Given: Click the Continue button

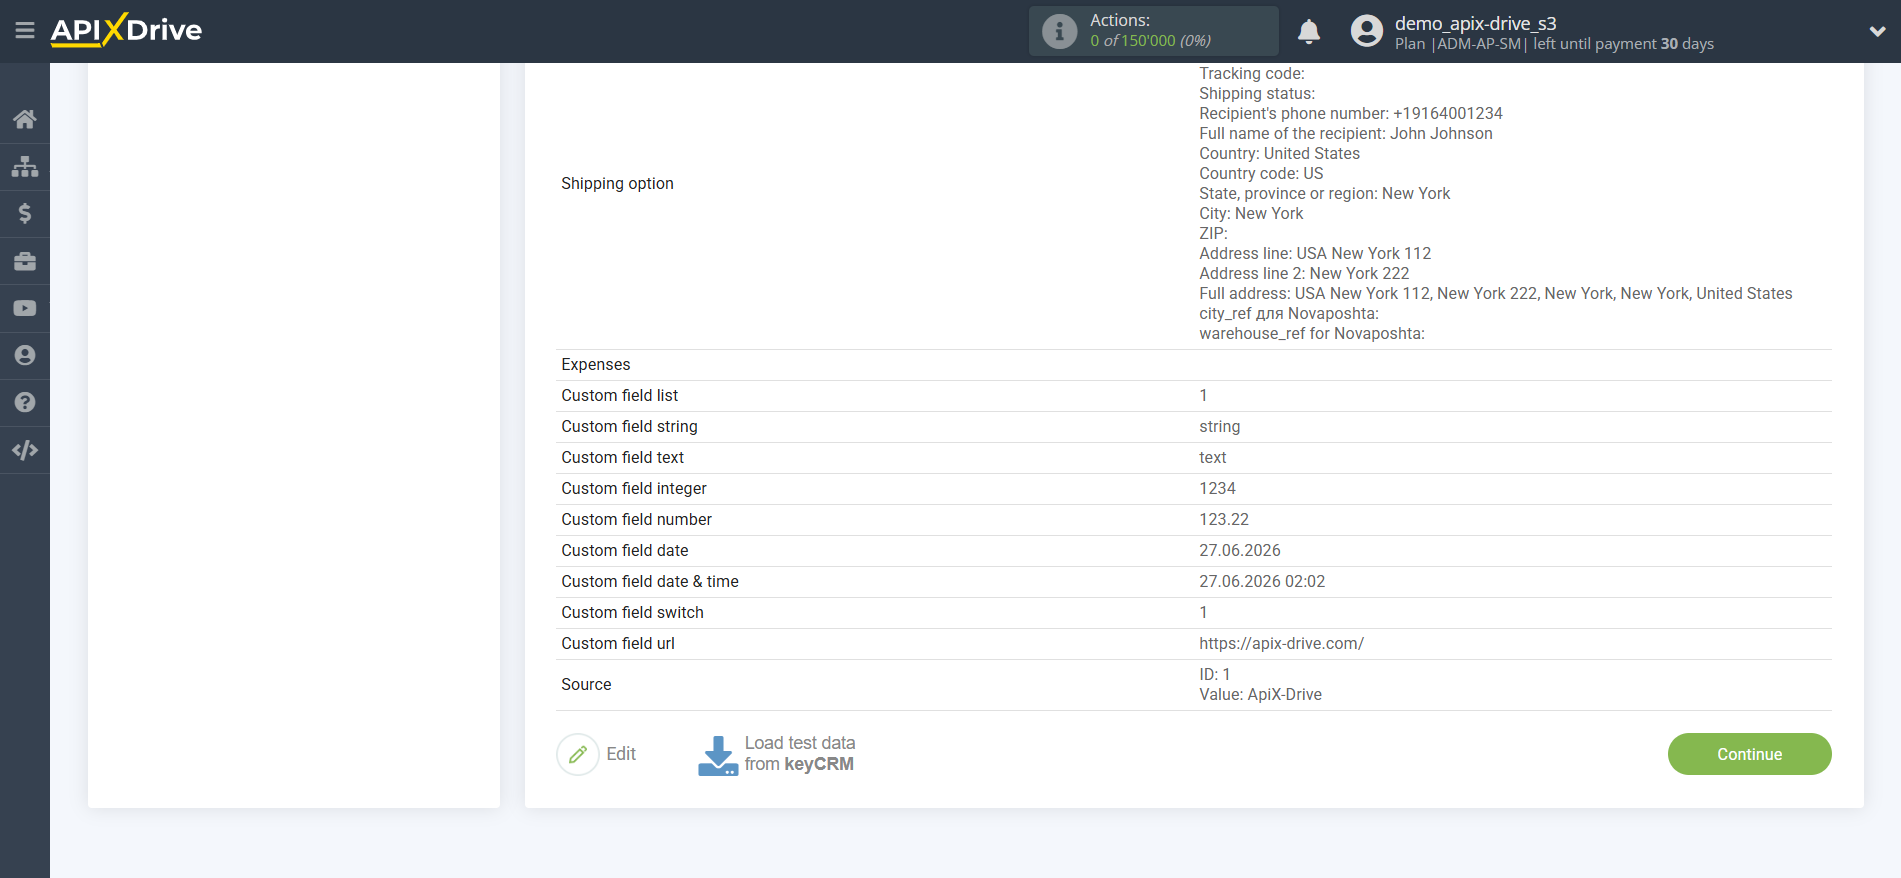Looking at the screenshot, I should 1749,754.
